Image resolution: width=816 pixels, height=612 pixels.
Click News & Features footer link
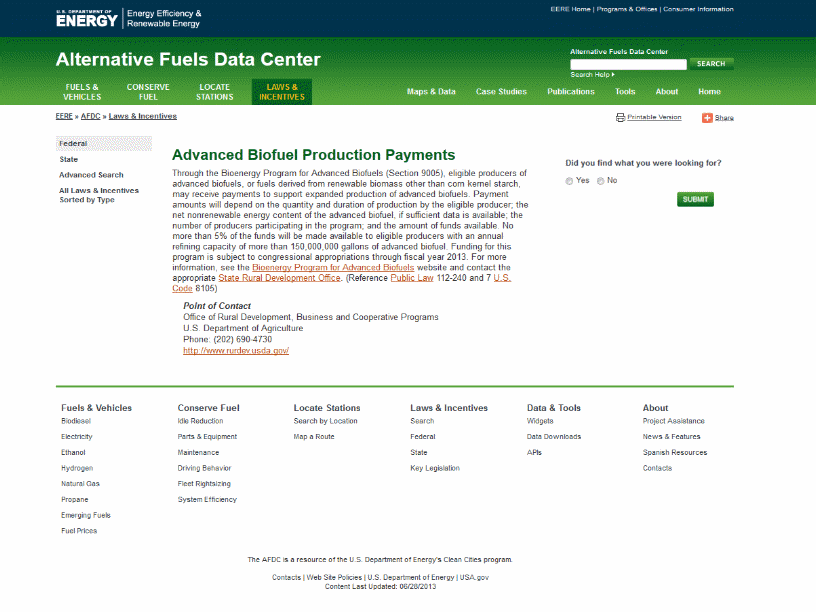click(x=671, y=437)
